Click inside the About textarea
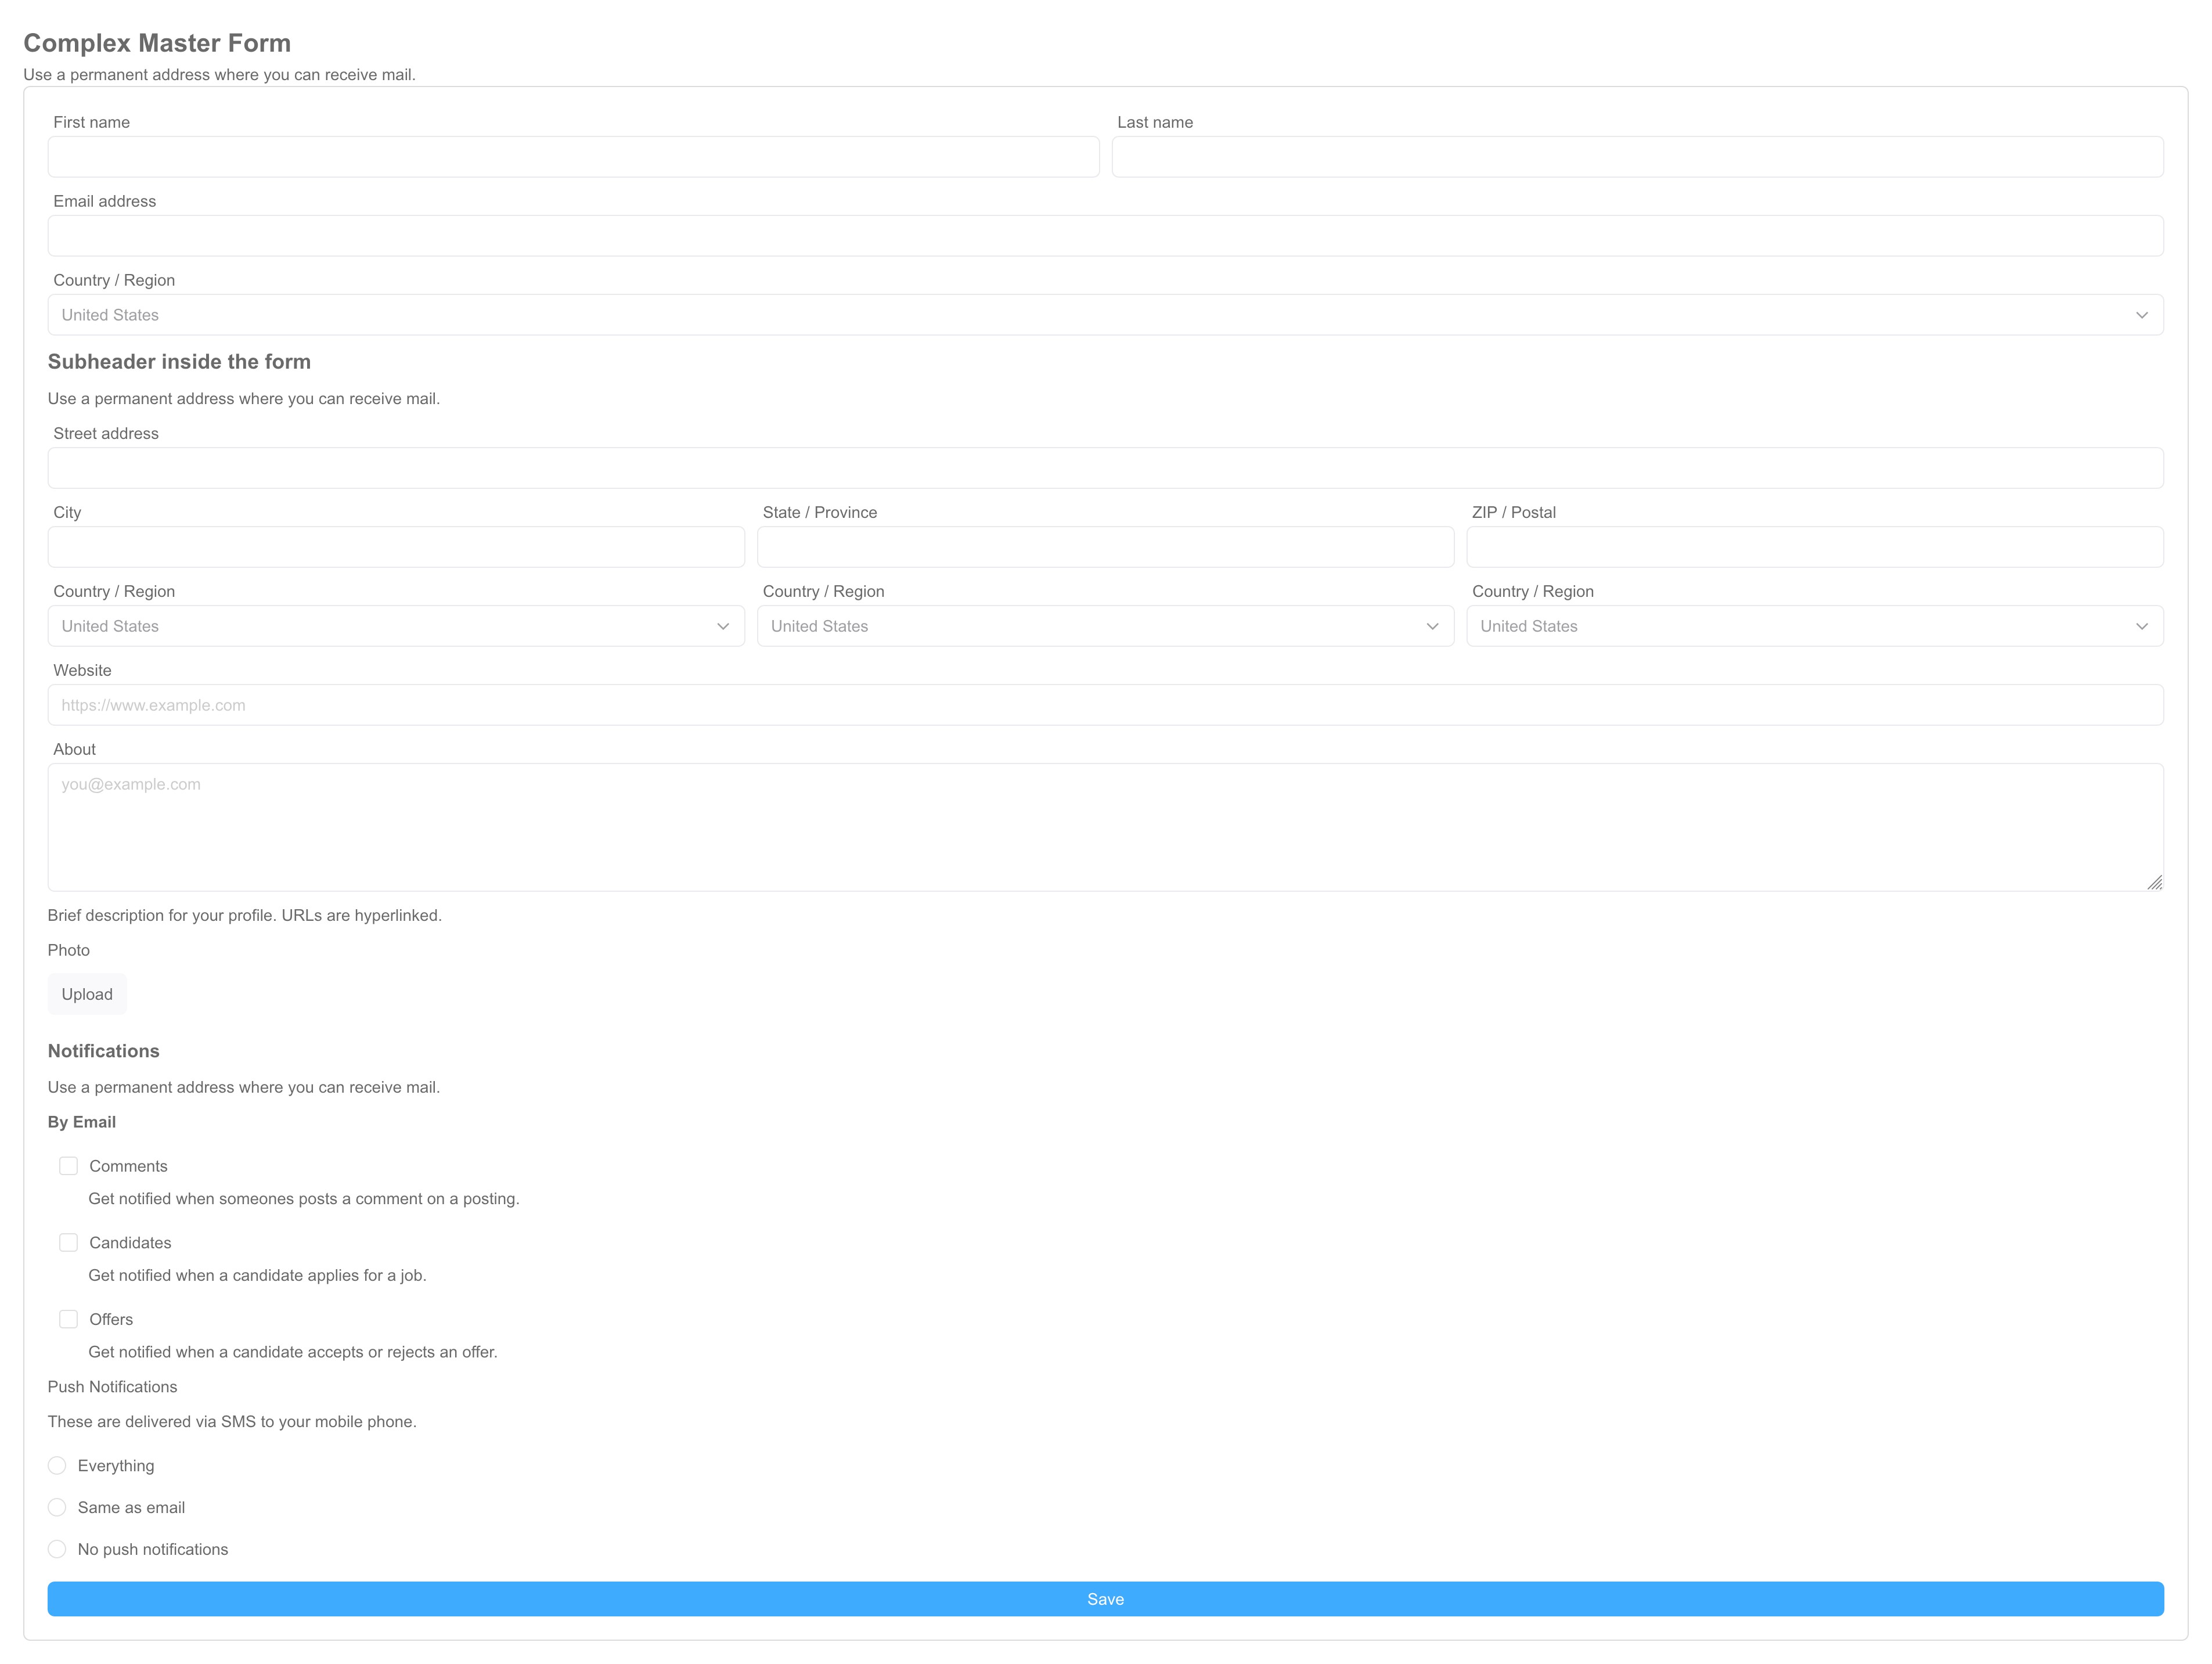 pos(1105,827)
